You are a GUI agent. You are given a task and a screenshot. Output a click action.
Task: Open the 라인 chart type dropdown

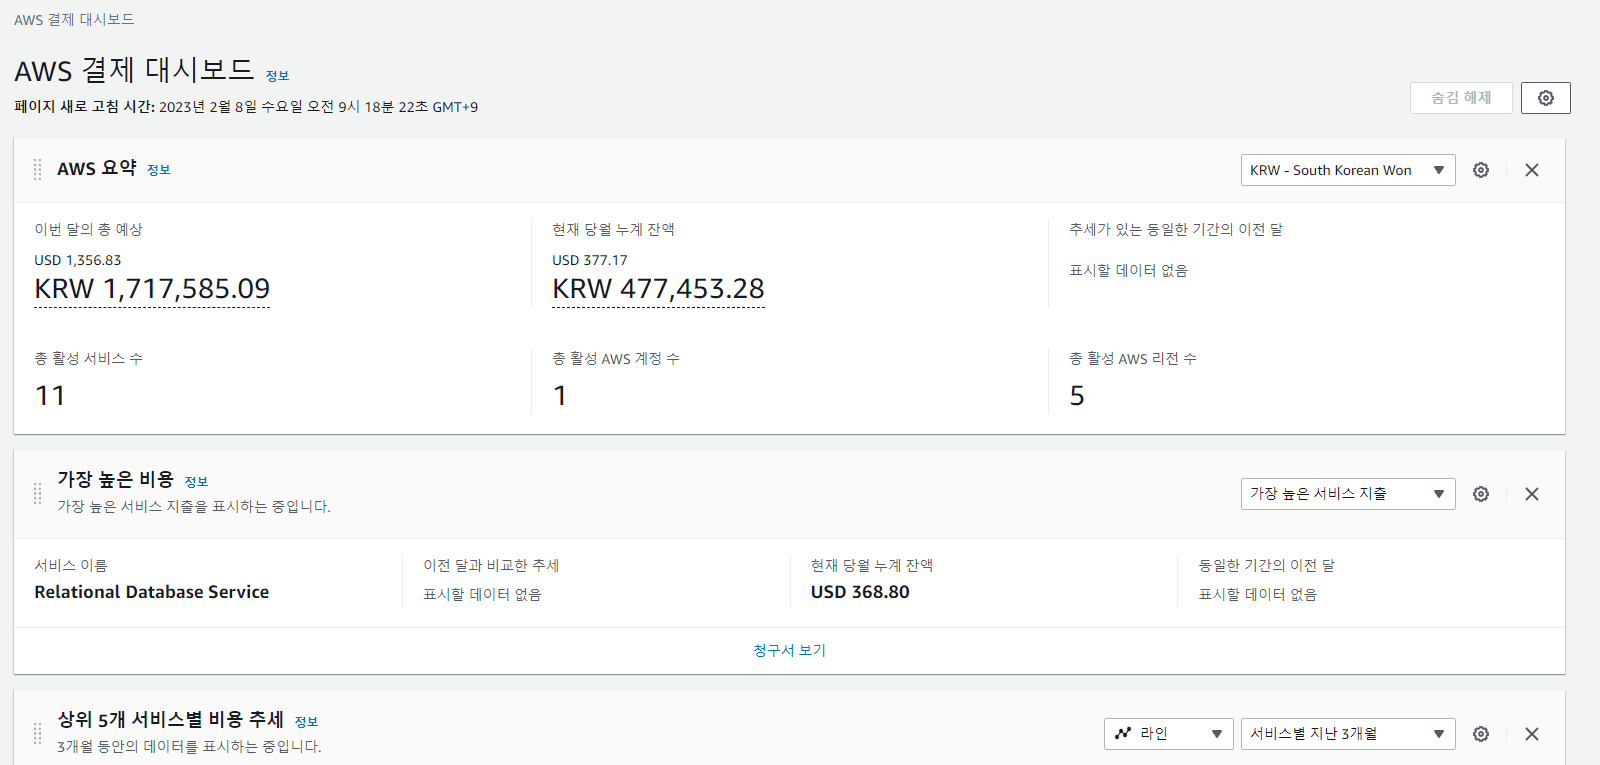click(1169, 734)
